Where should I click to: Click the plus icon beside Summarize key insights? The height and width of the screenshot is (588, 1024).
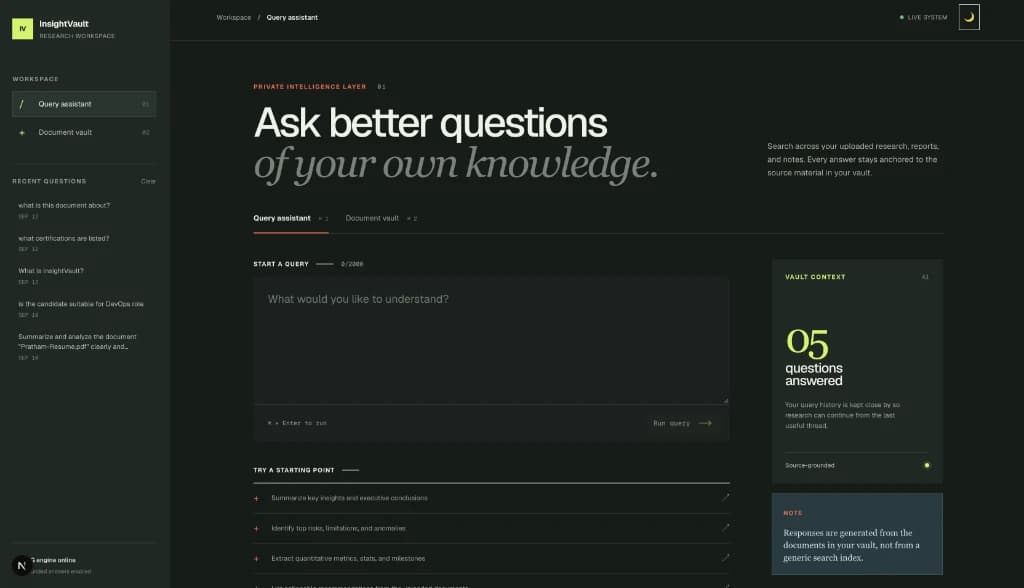[x=257, y=498]
